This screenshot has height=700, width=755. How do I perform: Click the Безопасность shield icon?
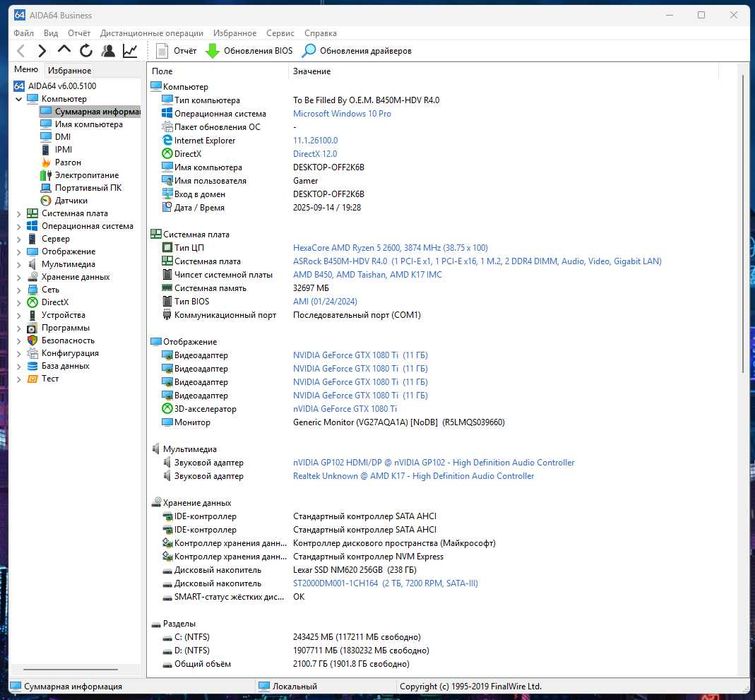[32, 340]
